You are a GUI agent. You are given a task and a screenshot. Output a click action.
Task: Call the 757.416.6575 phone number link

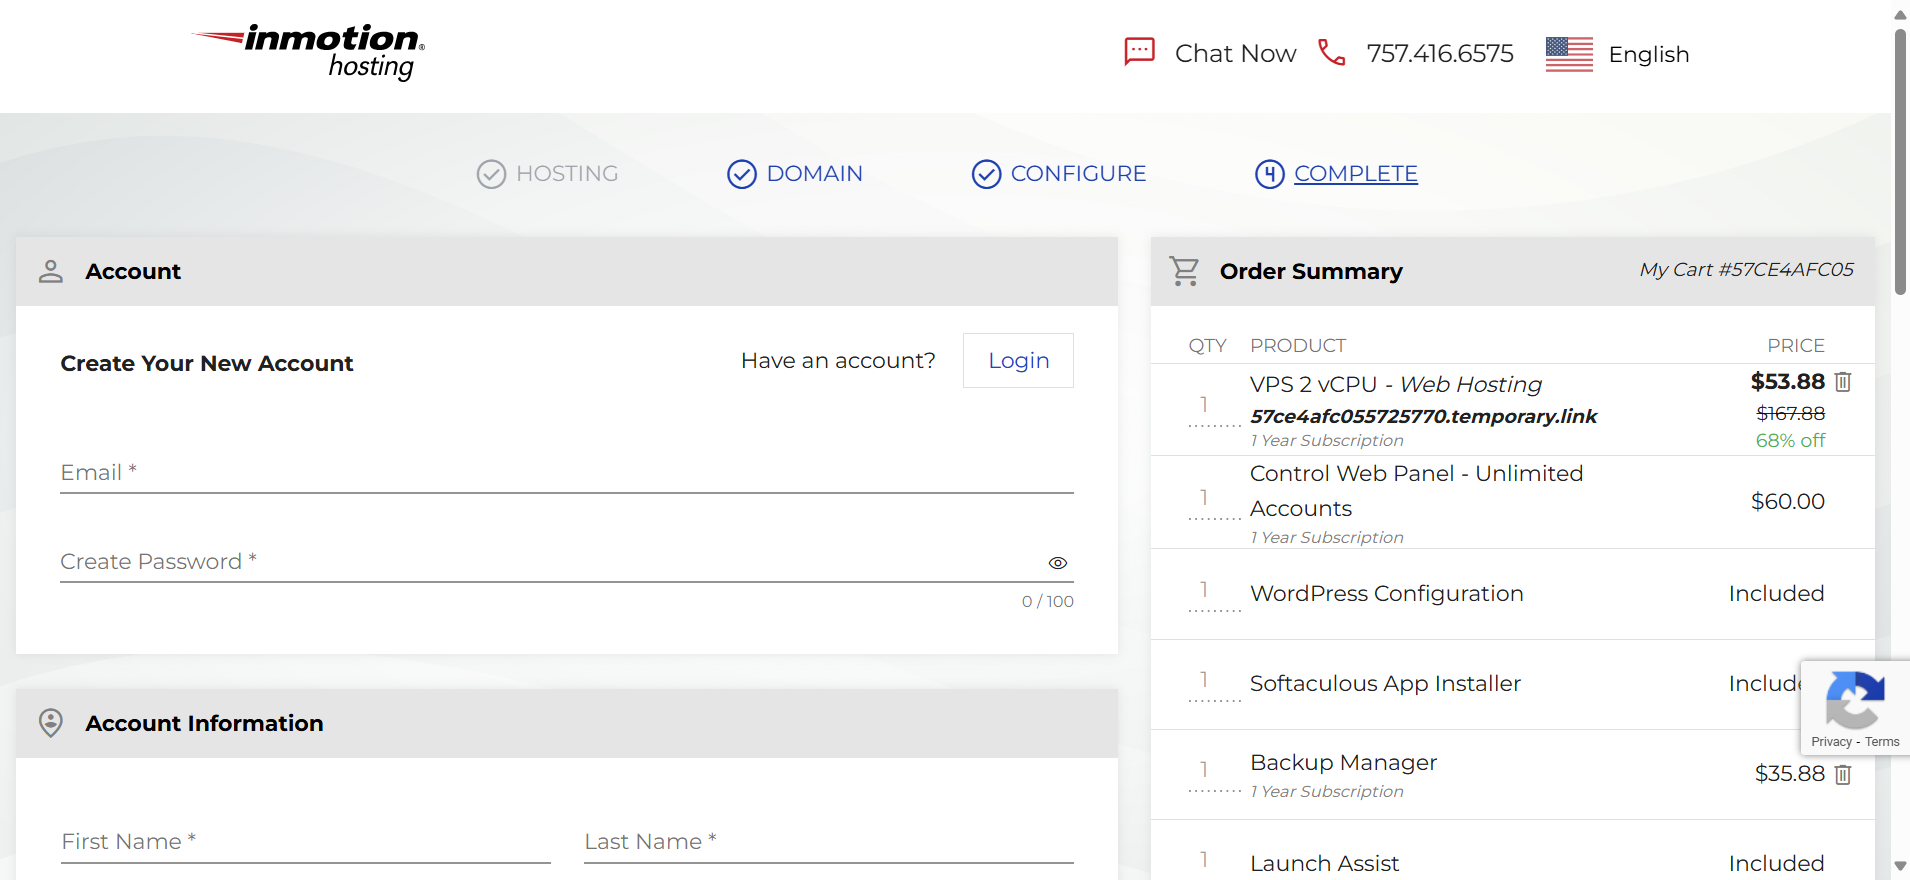click(1440, 54)
